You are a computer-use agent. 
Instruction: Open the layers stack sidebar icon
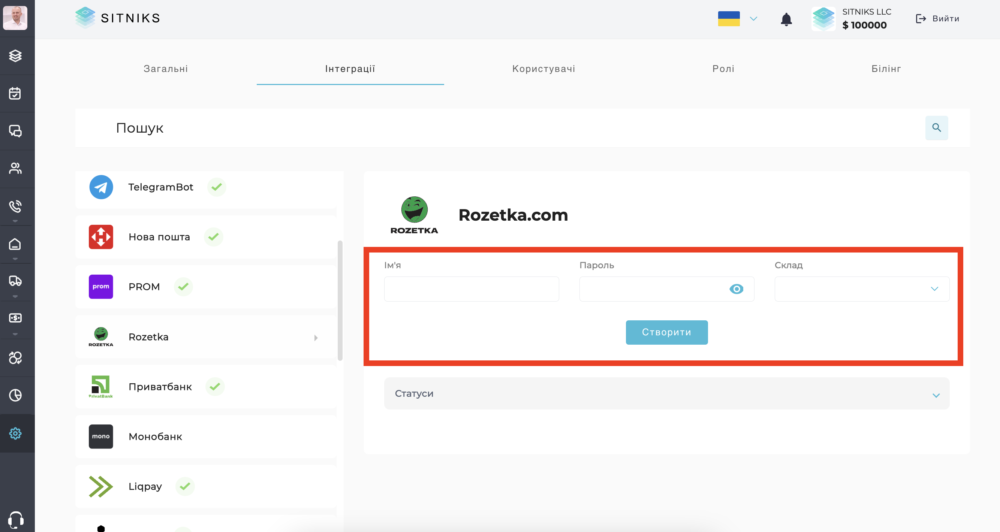15,55
